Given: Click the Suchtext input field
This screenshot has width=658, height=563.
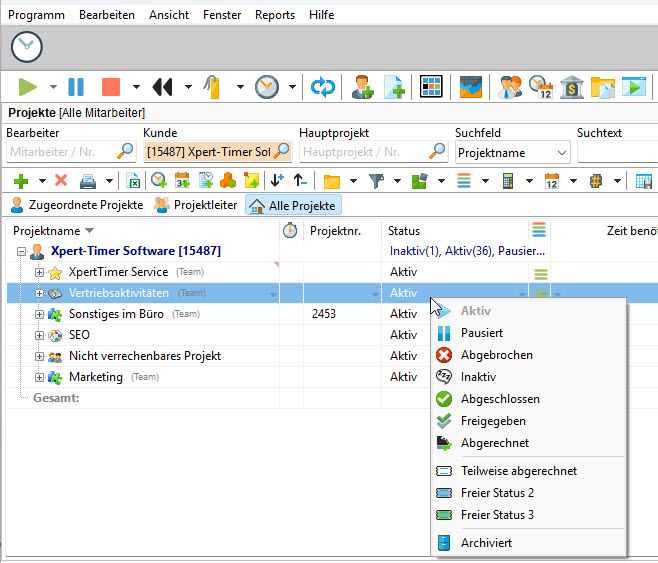Looking at the screenshot, I should [617, 151].
